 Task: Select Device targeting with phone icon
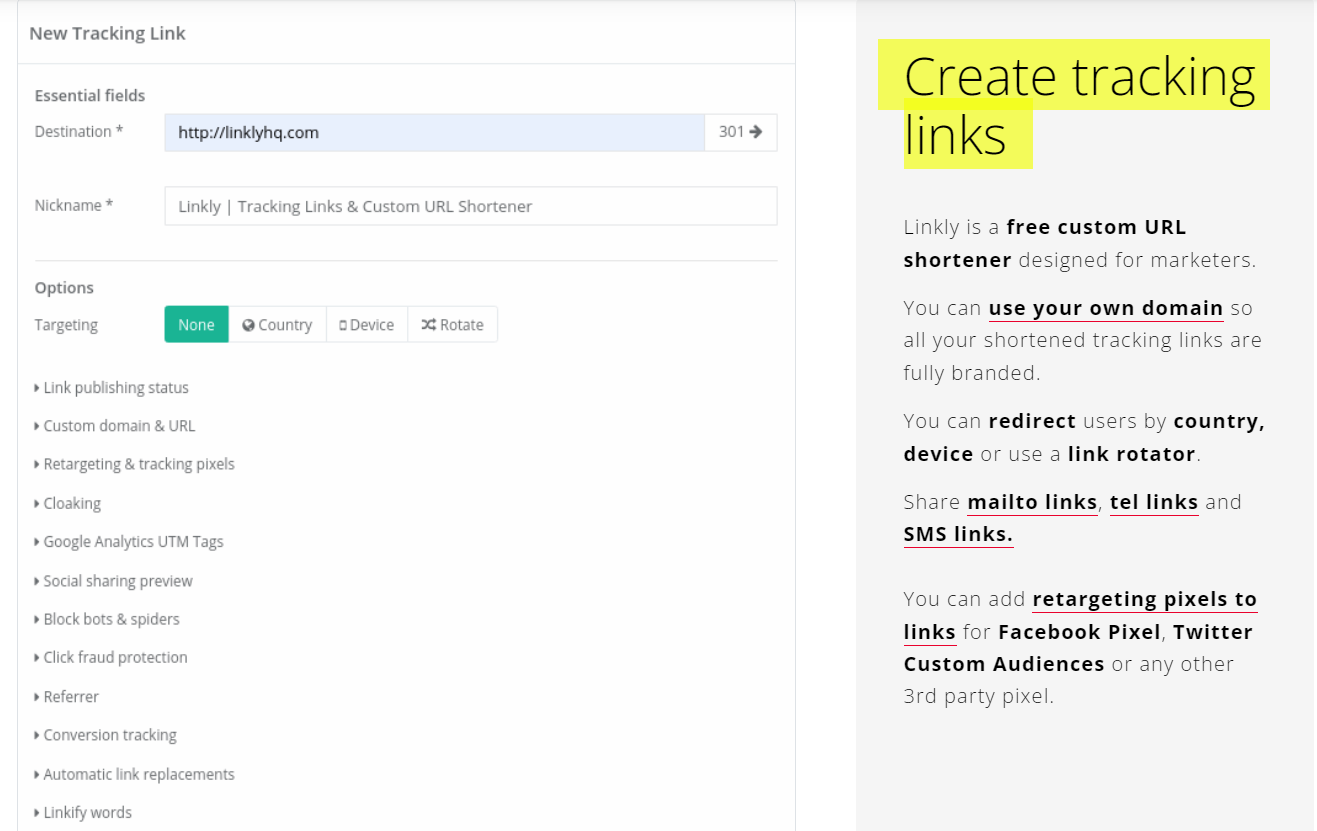[366, 325]
